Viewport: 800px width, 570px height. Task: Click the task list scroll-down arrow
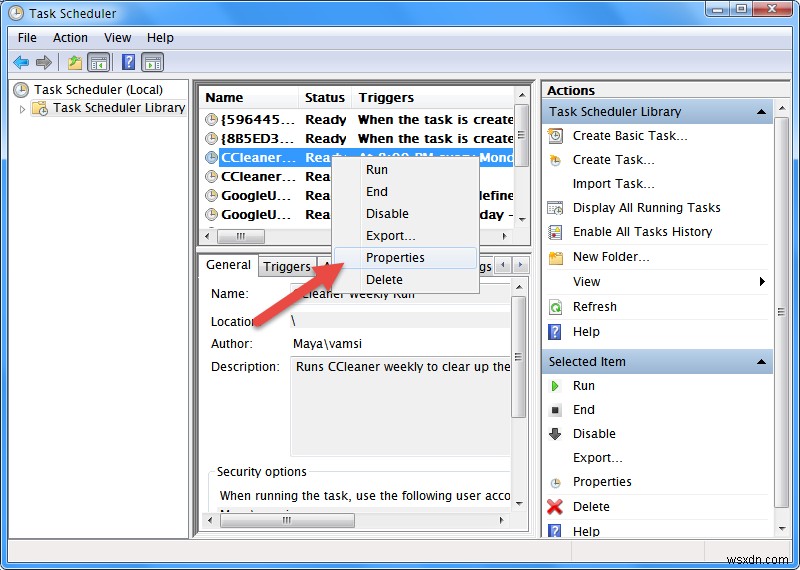click(x=521, y=219)
